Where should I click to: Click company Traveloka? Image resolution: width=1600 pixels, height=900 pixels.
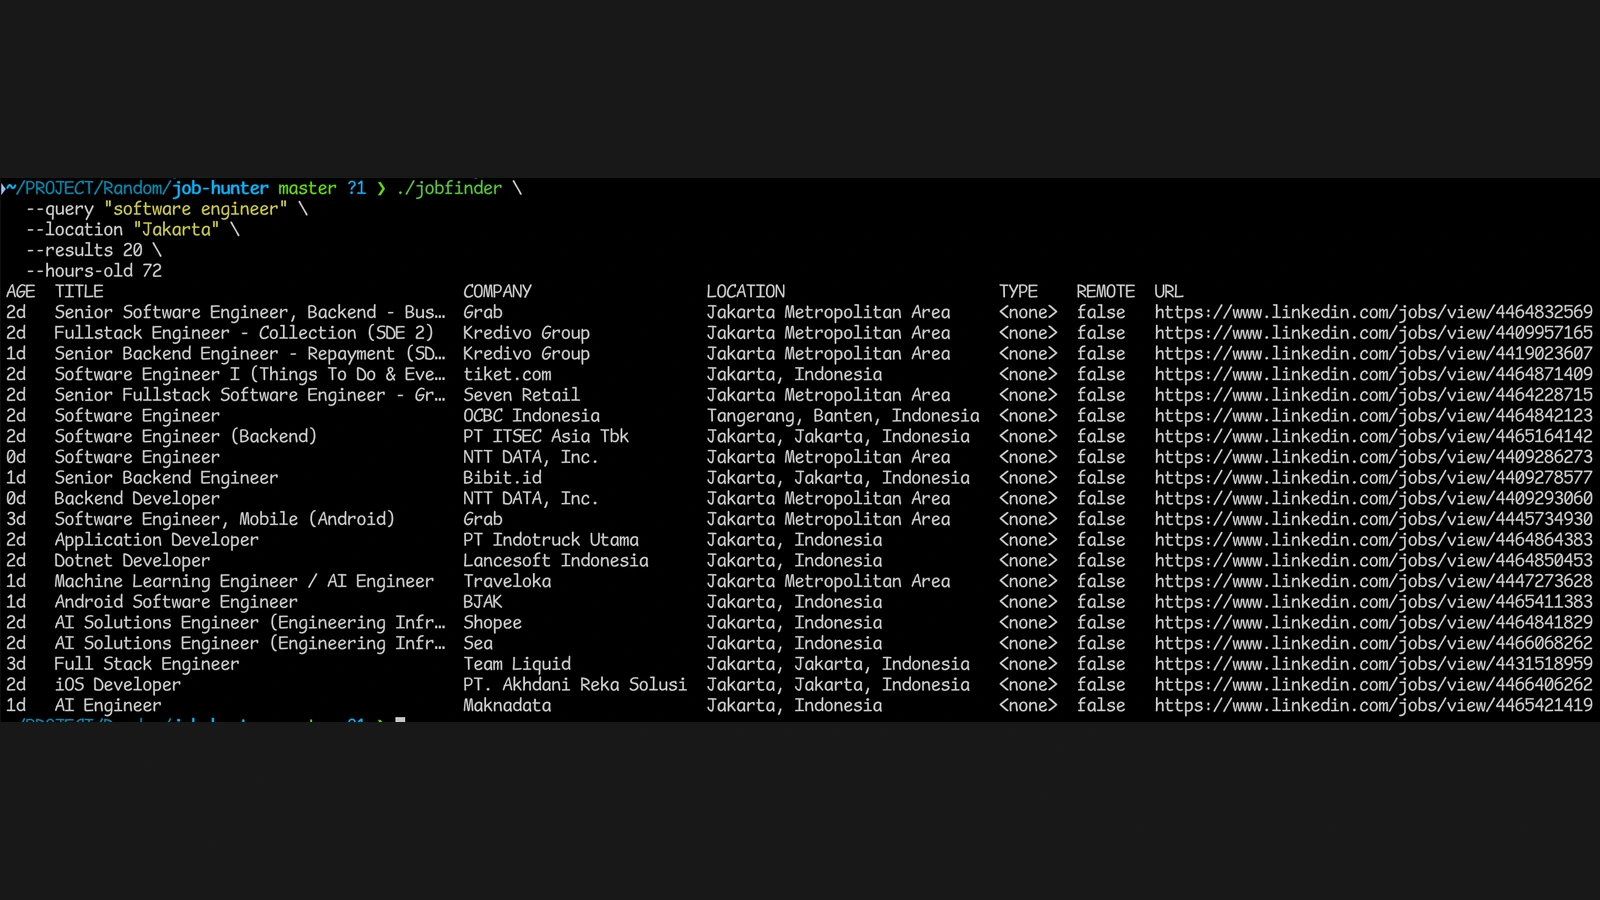pos(507,581)
